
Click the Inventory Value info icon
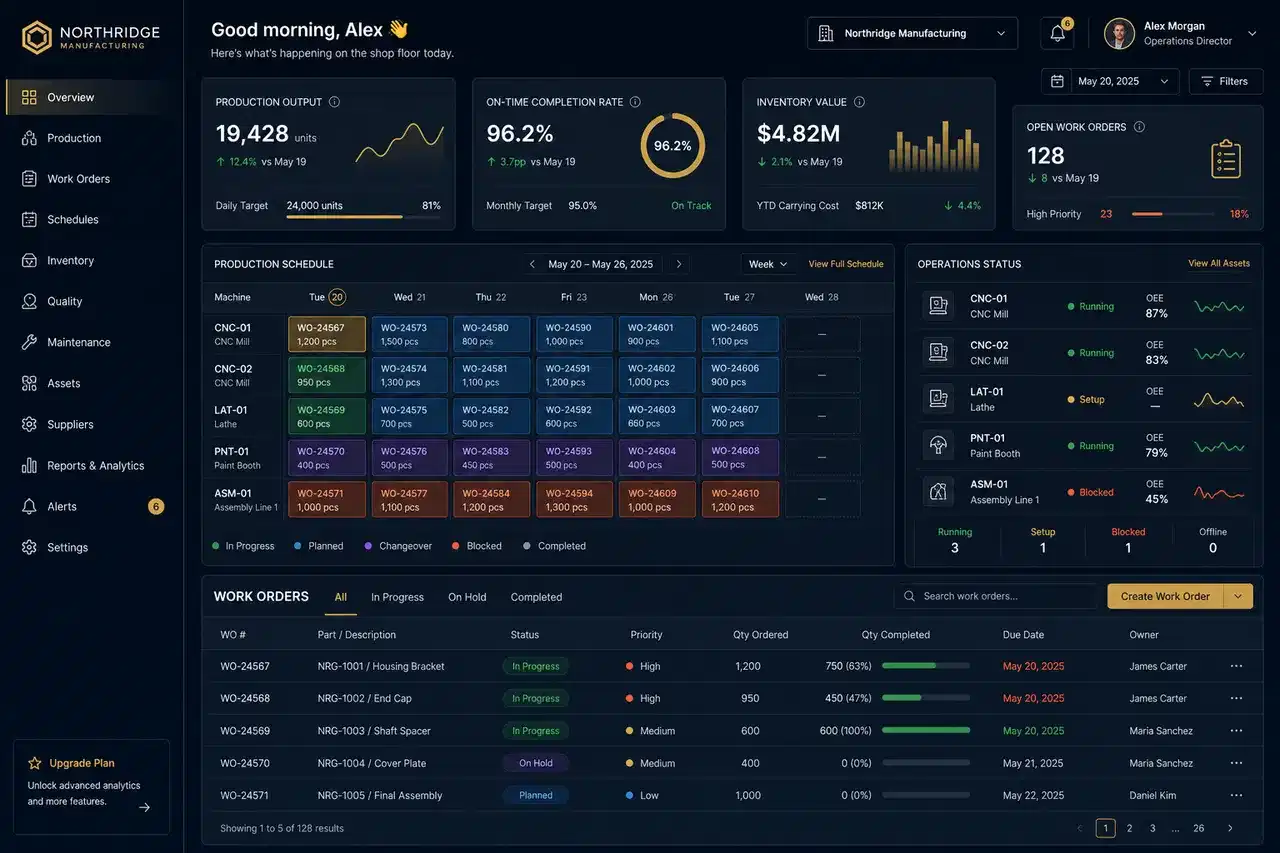tap(859, 102)
